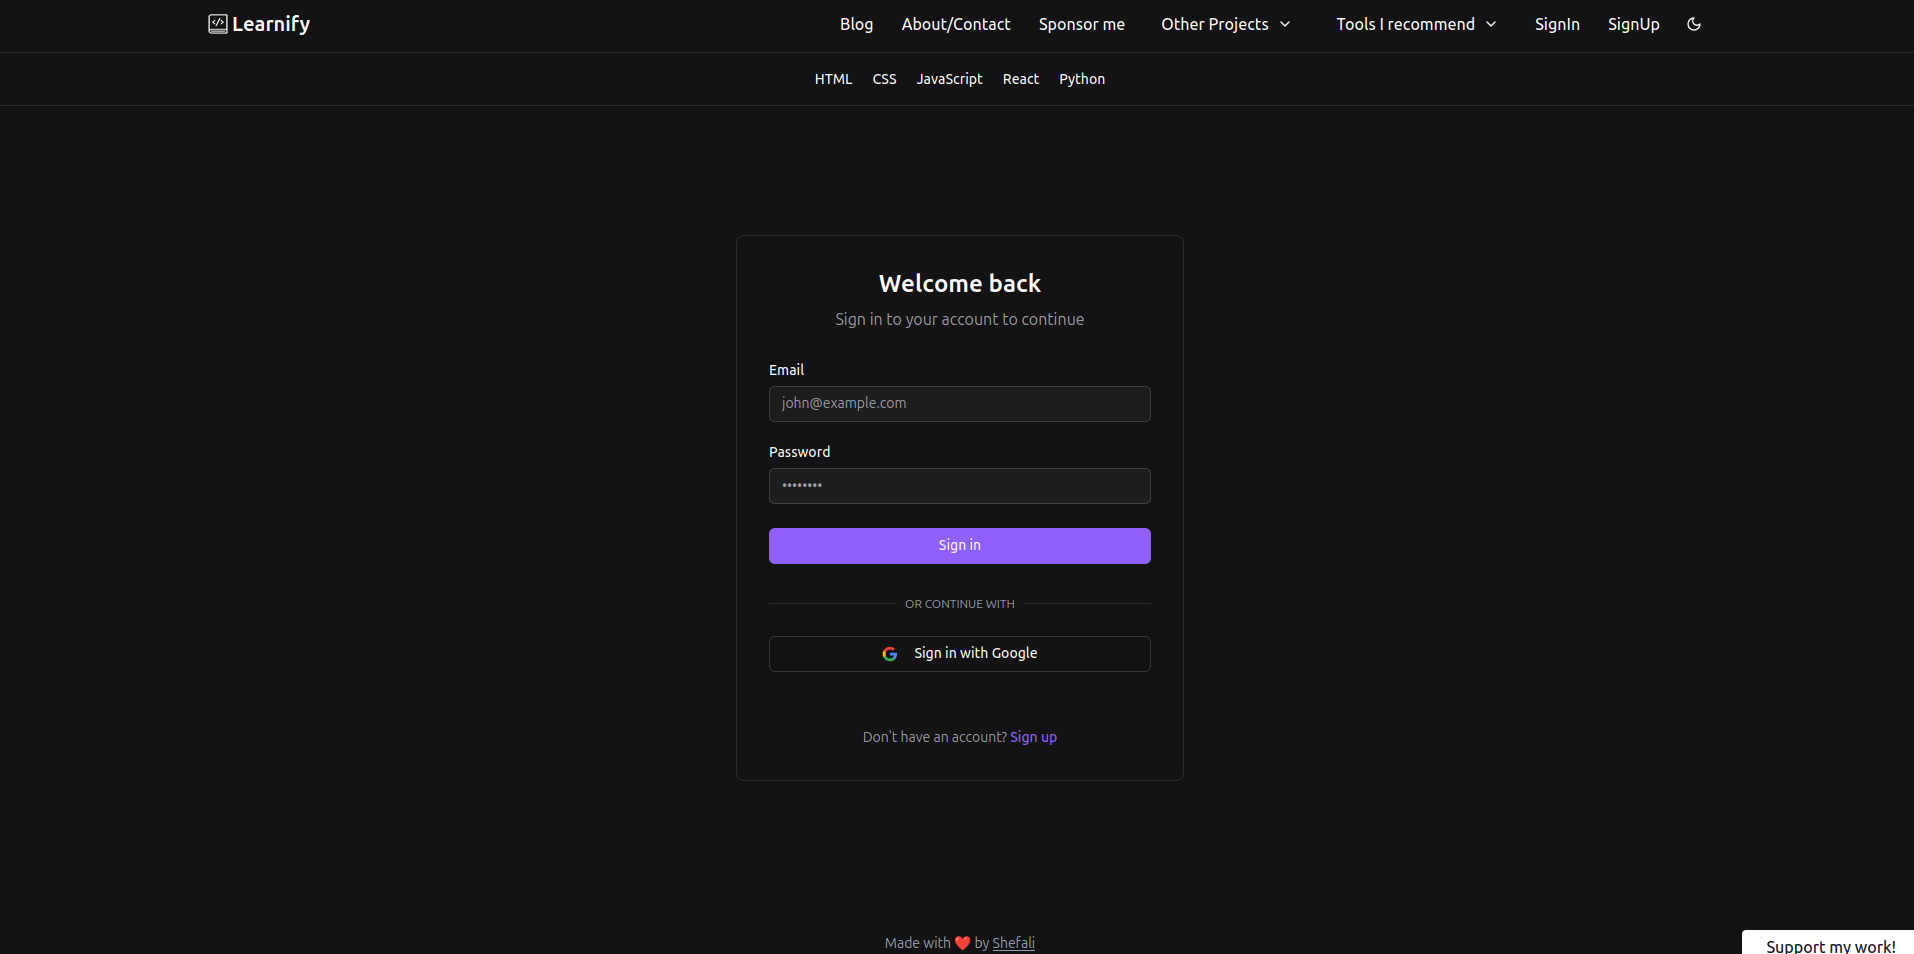Switch to the JavaScript tab
Screen dimensions: 1914x954
pos(948,79)
